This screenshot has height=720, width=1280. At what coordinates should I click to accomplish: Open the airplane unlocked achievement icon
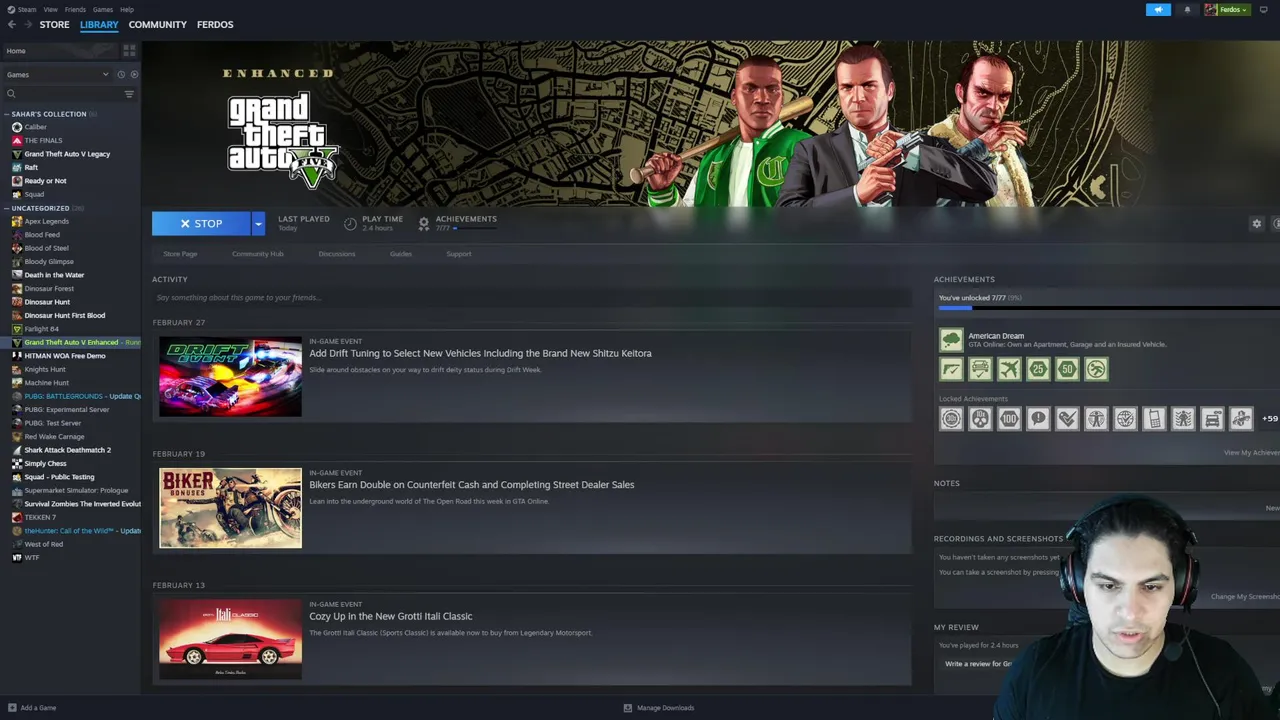pos(1009,370)
